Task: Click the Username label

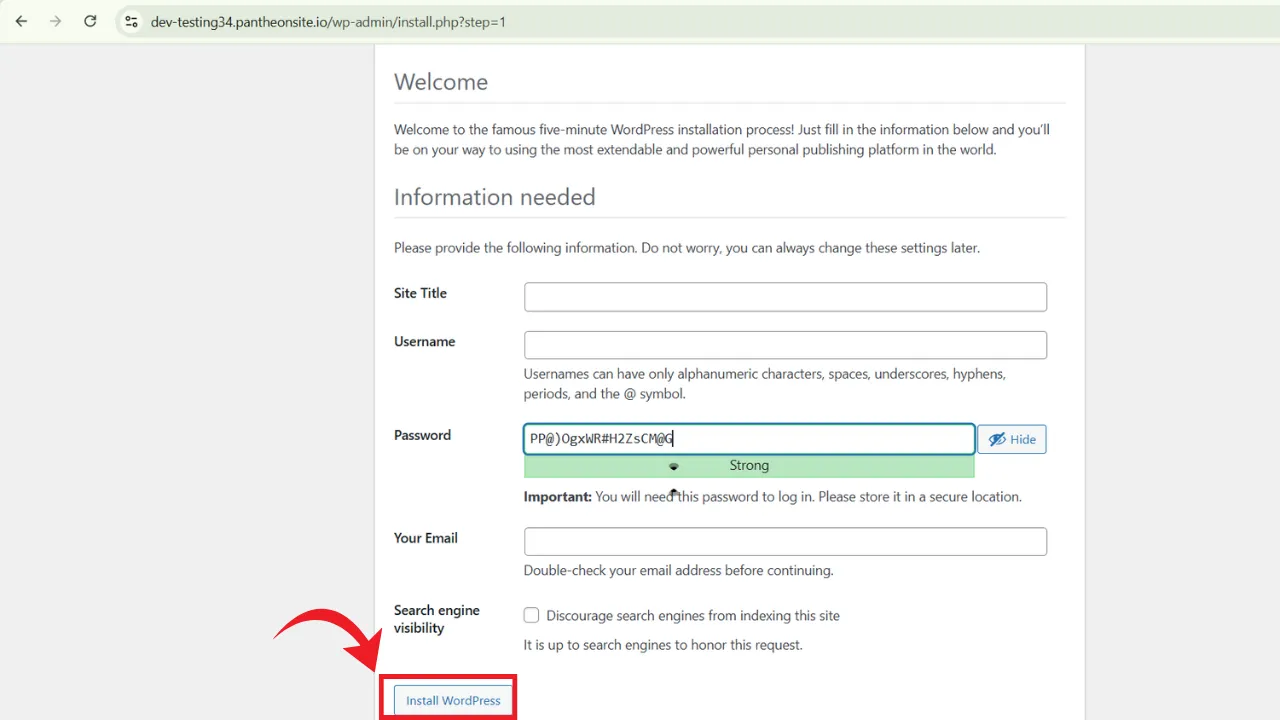Action: coord(424,341)
